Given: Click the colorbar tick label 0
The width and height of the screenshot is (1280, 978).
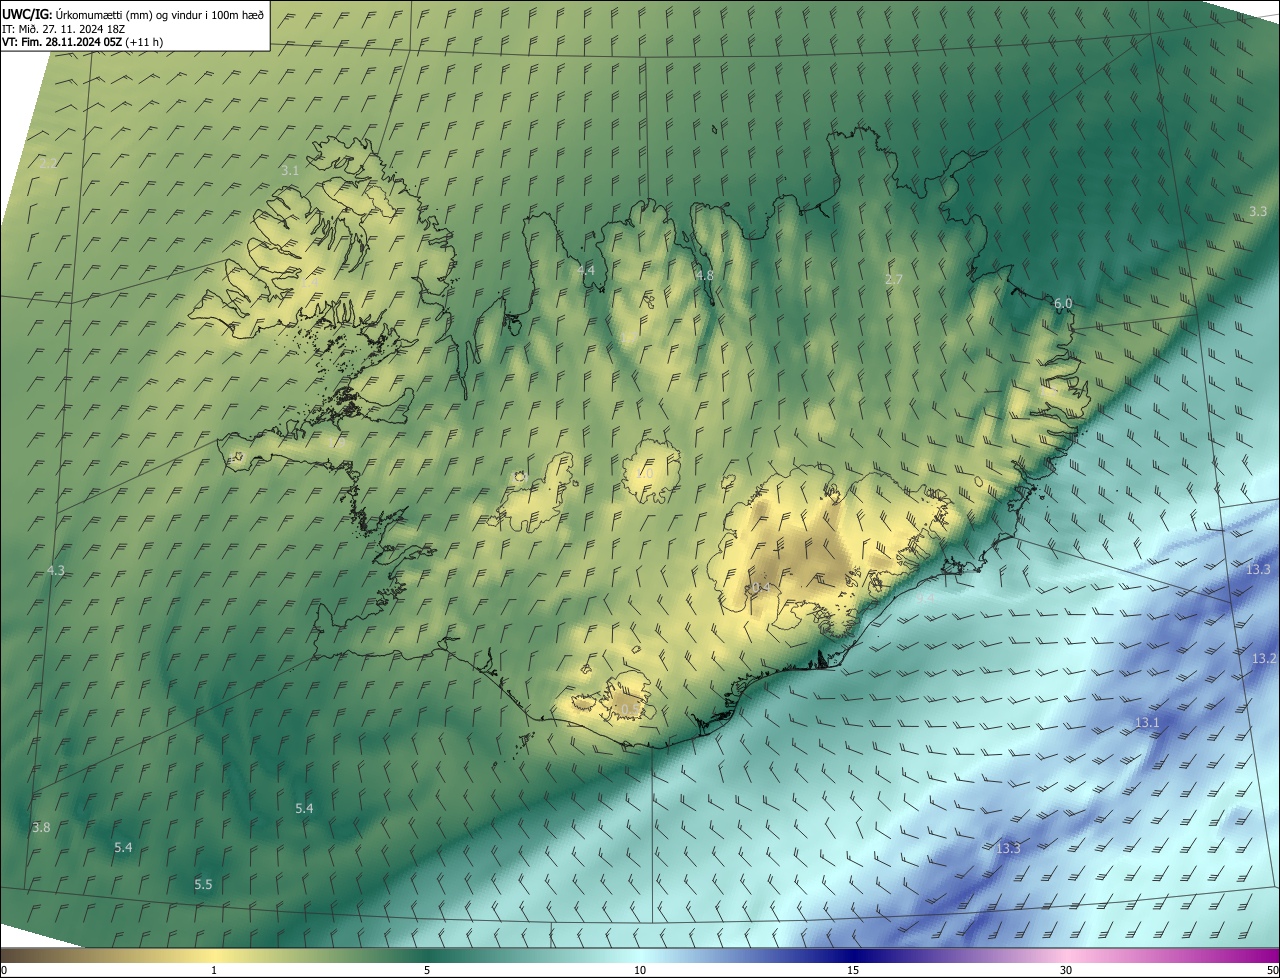Looking at the screenshot, I should (x=4, y=970).
